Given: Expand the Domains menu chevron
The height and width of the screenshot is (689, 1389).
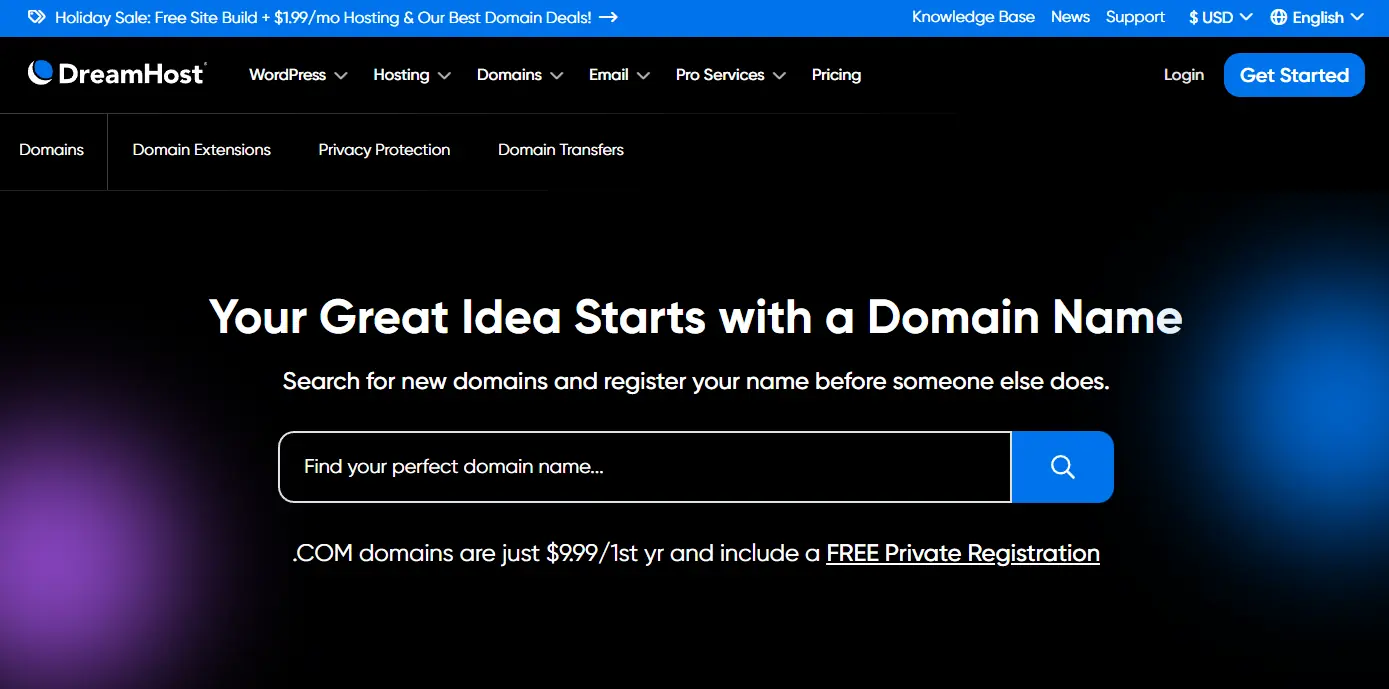Looking at the screenshot, I should (556, 76).
